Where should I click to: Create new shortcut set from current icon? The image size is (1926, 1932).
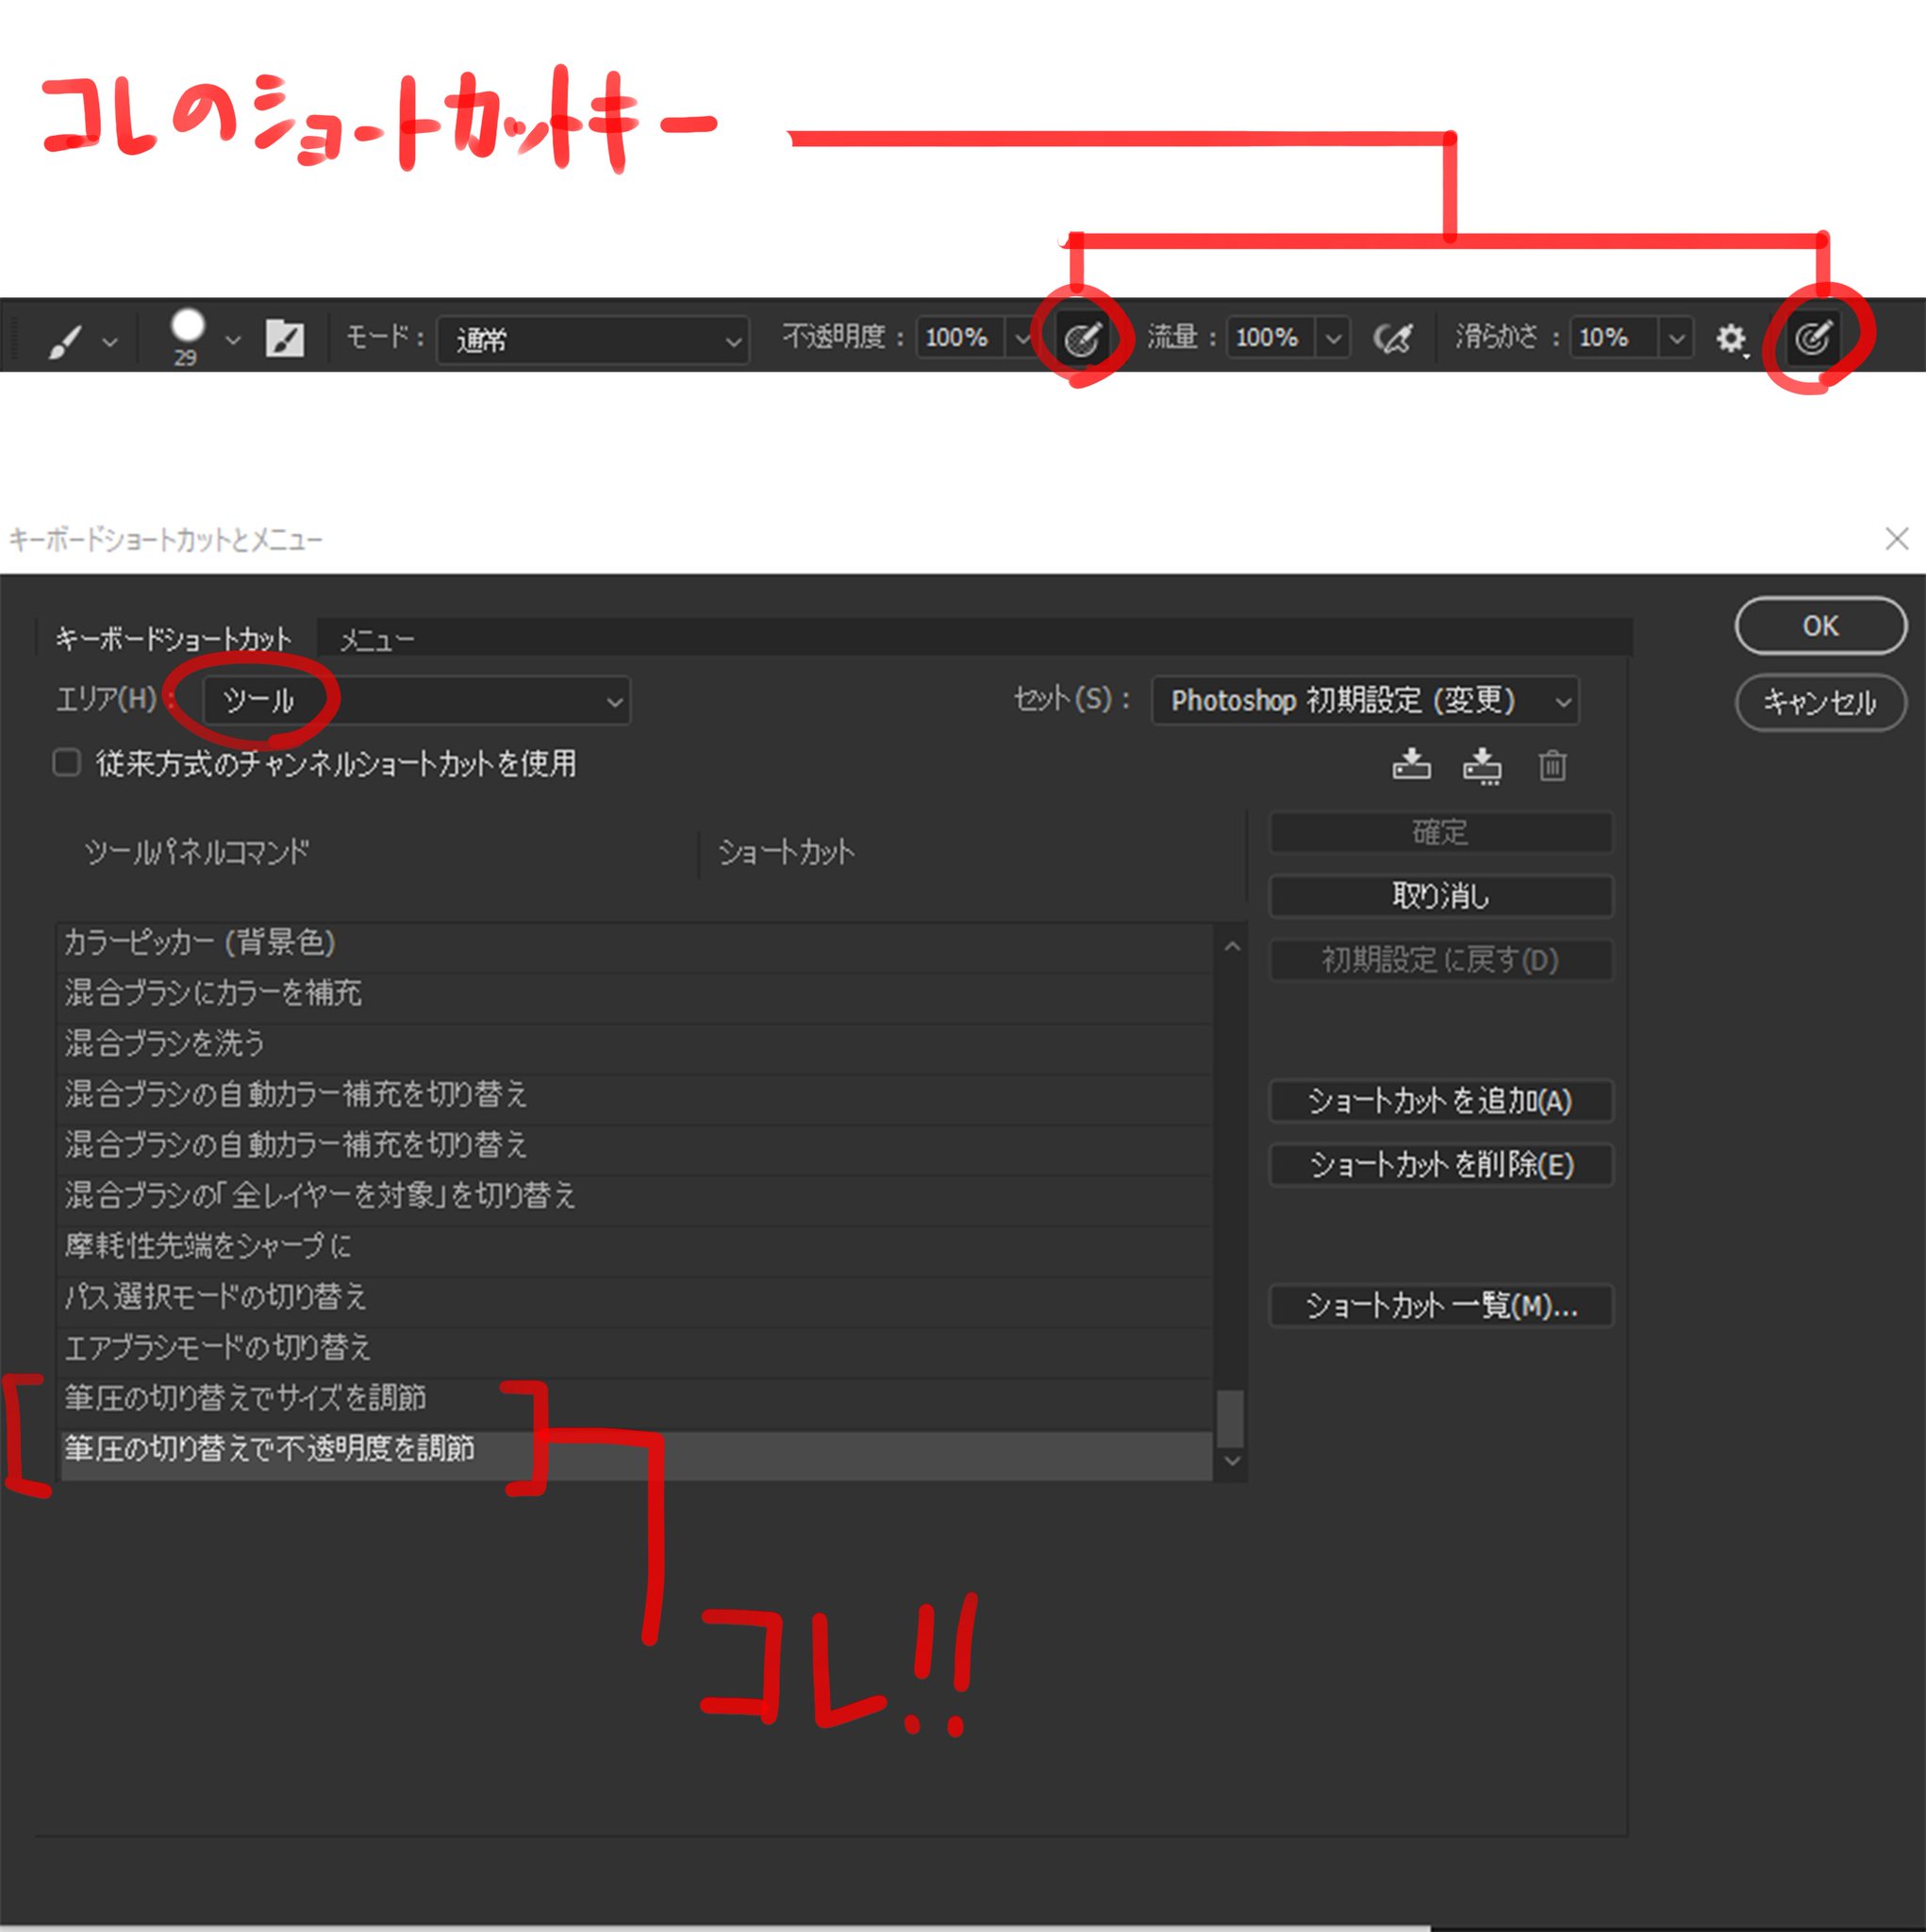1481,765
